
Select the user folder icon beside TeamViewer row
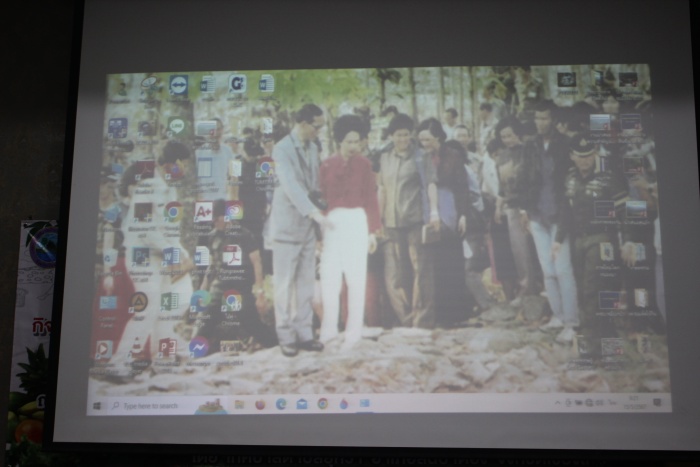121,88
